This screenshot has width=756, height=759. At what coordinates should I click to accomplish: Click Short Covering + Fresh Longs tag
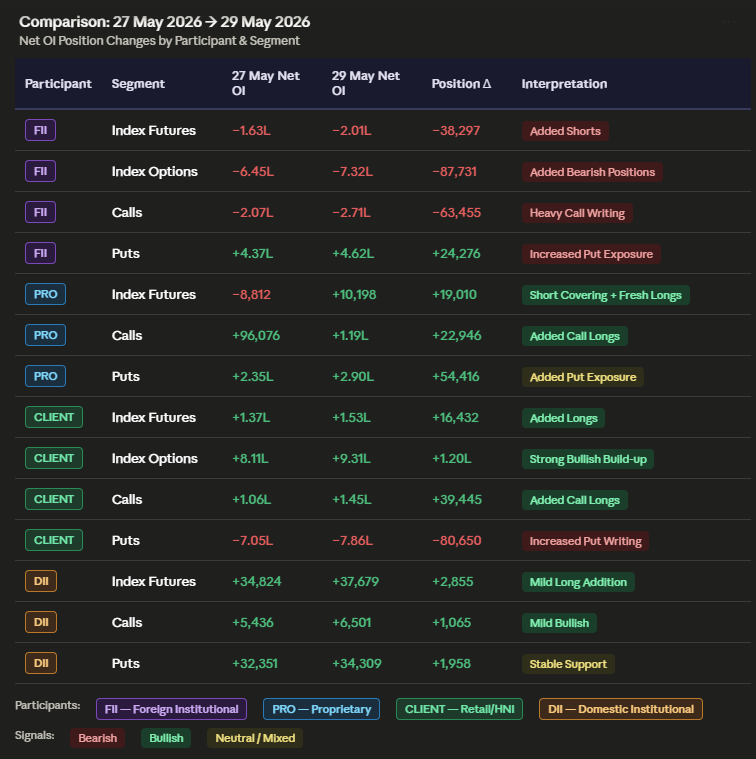pyautogui.click(x=605, y=295)
